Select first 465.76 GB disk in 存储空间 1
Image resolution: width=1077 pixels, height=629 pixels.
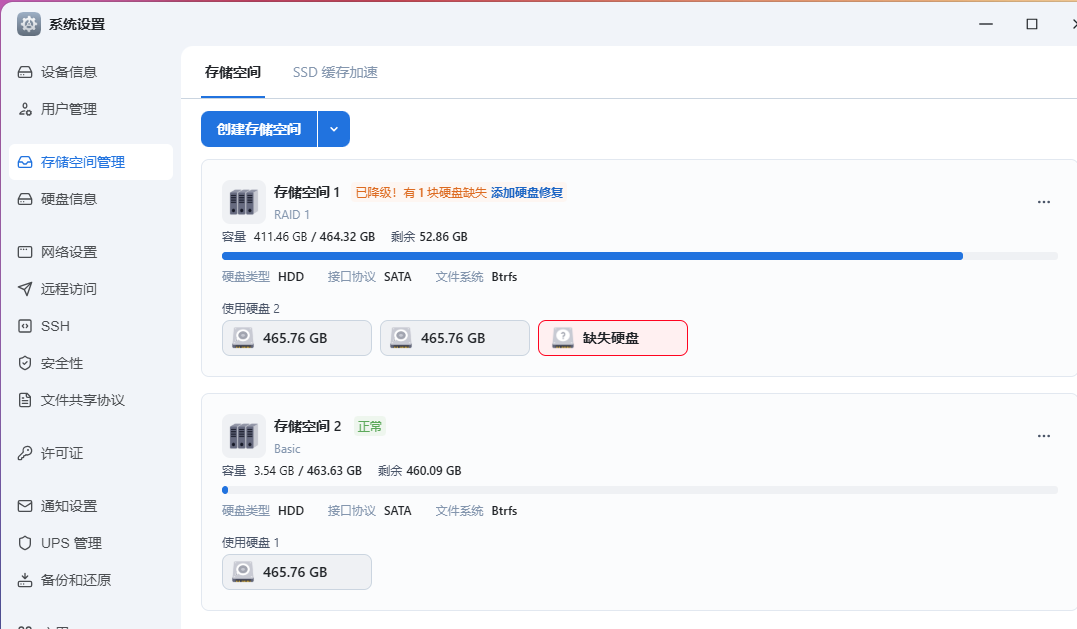pyautogui.click(x=297, y=338)
